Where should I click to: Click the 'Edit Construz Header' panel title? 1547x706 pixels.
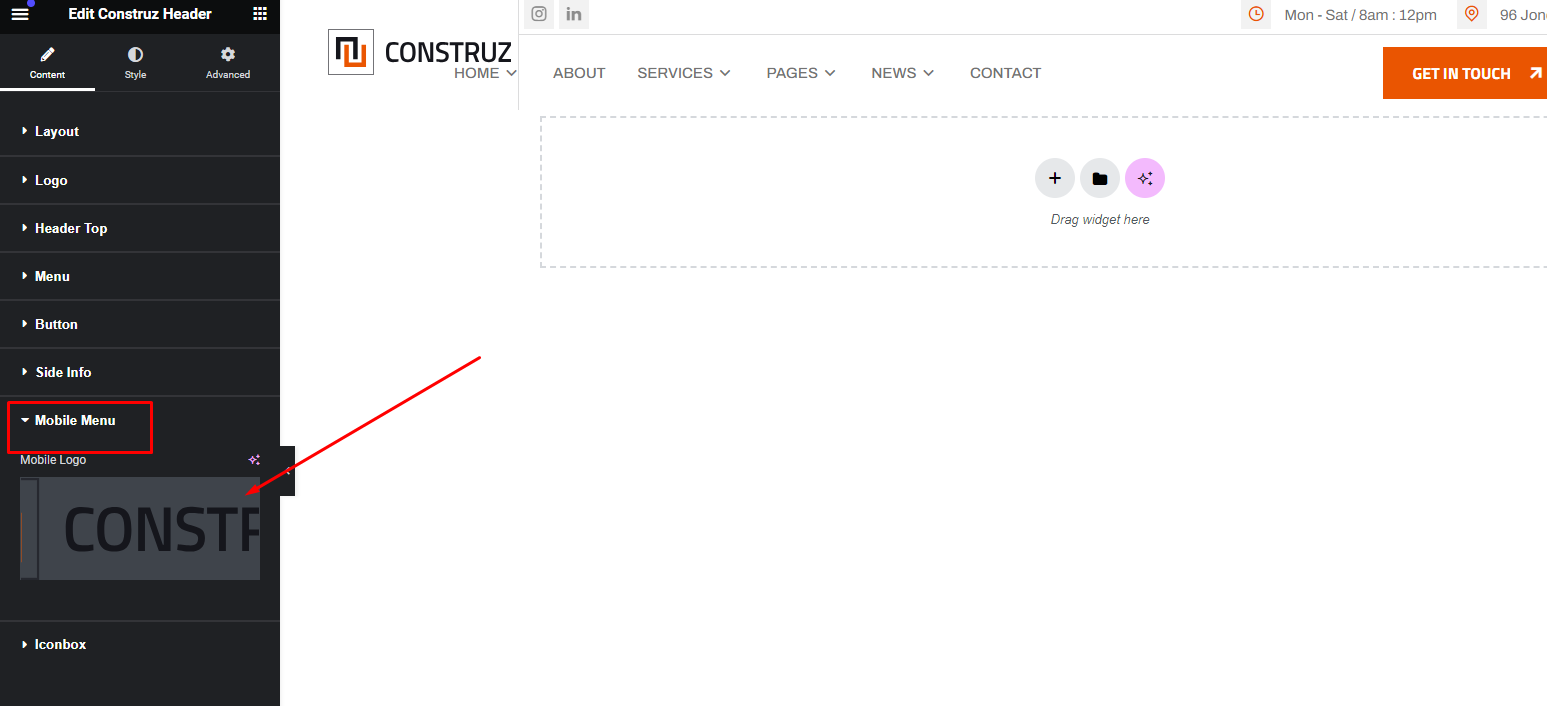[x=140, y=14]
